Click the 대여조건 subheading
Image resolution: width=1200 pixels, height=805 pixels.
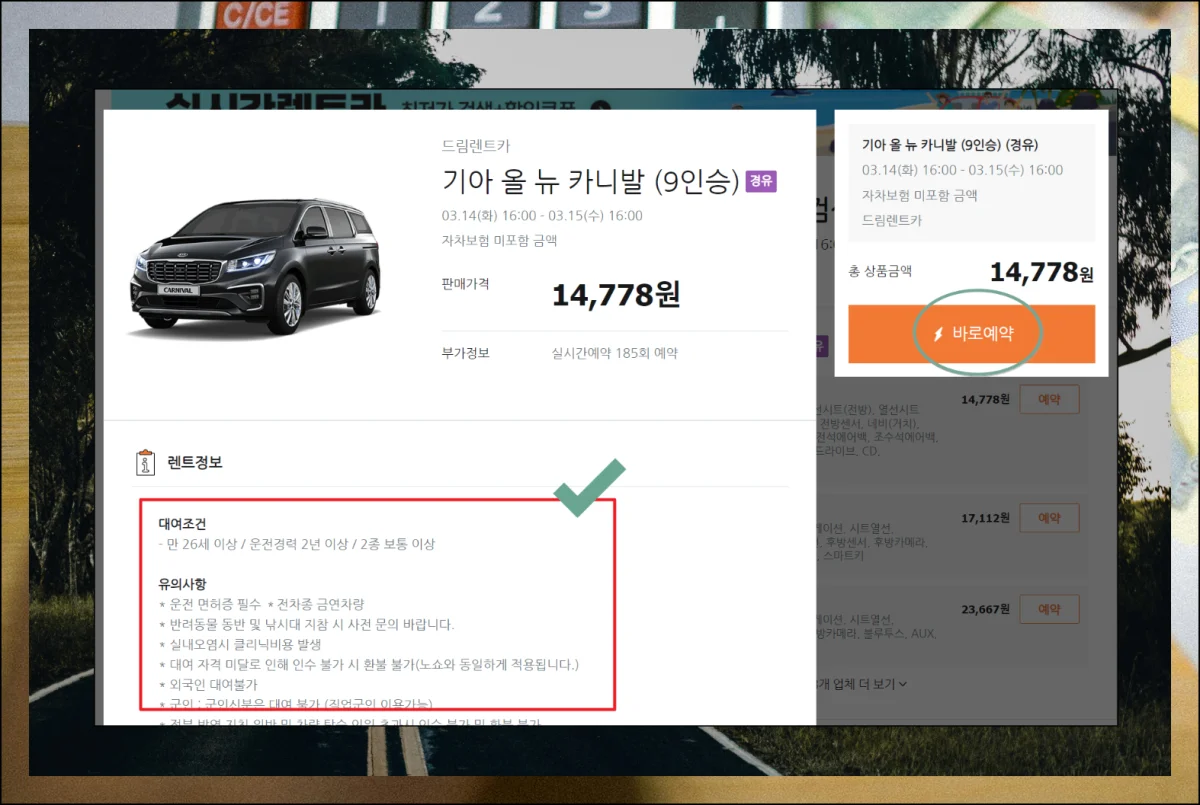183,523
